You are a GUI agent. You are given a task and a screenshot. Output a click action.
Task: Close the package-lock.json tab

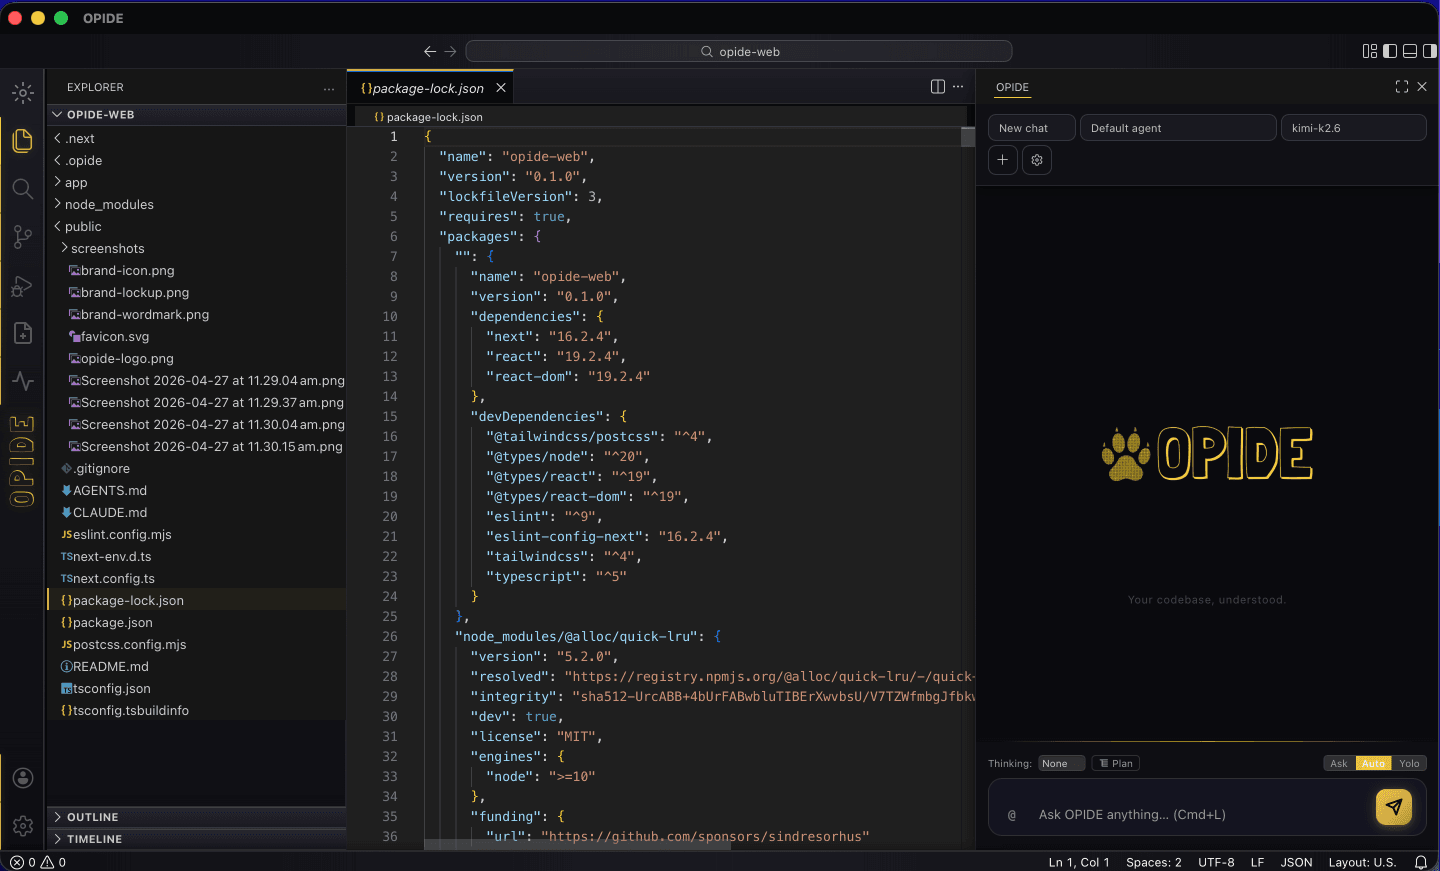coord(501,88)
